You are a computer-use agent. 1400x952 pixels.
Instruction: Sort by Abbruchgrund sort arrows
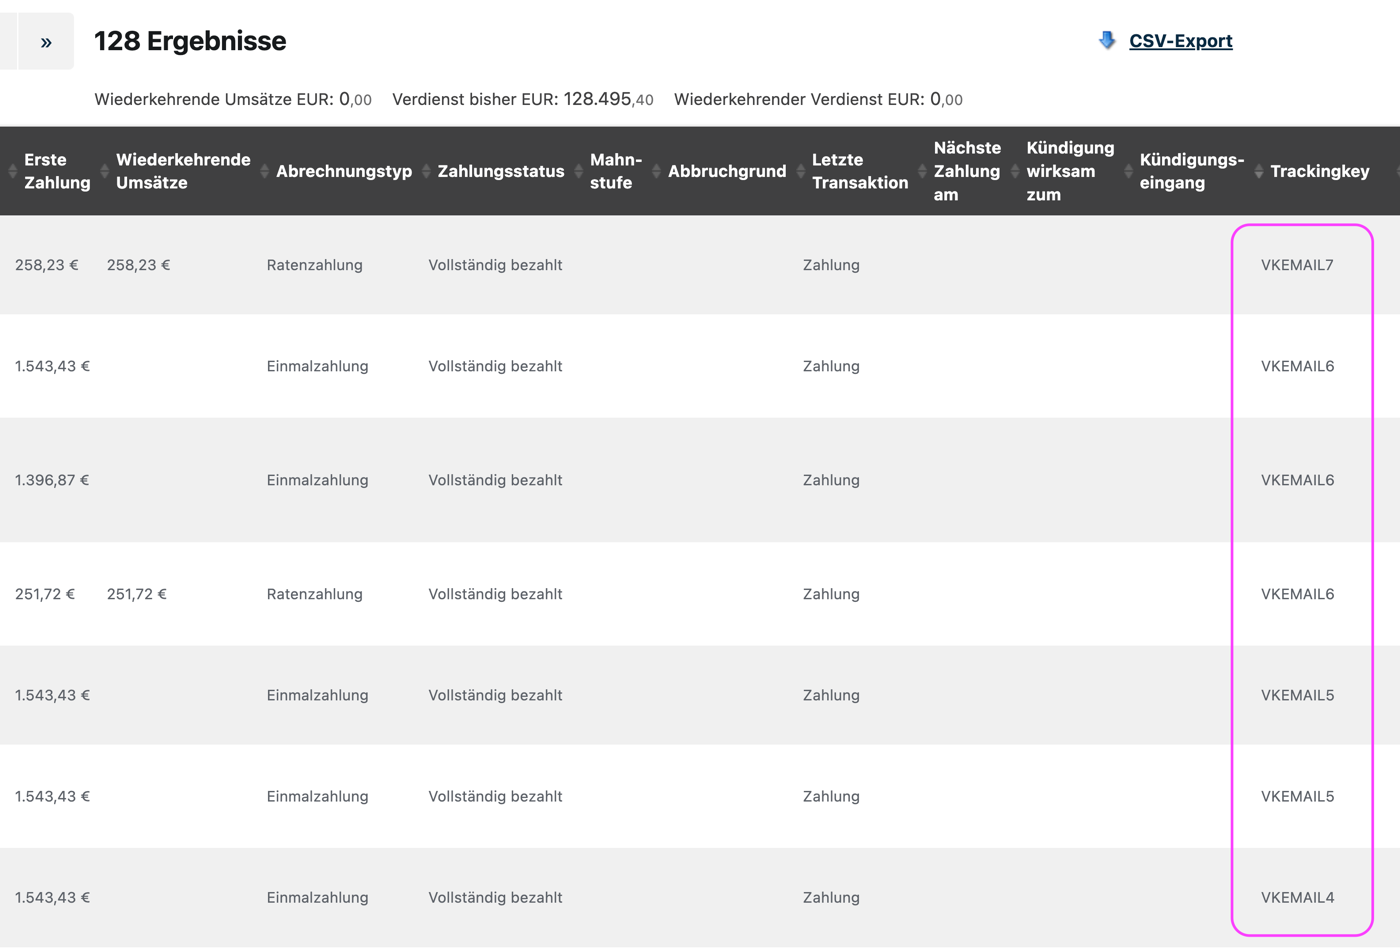click(656, 171)
